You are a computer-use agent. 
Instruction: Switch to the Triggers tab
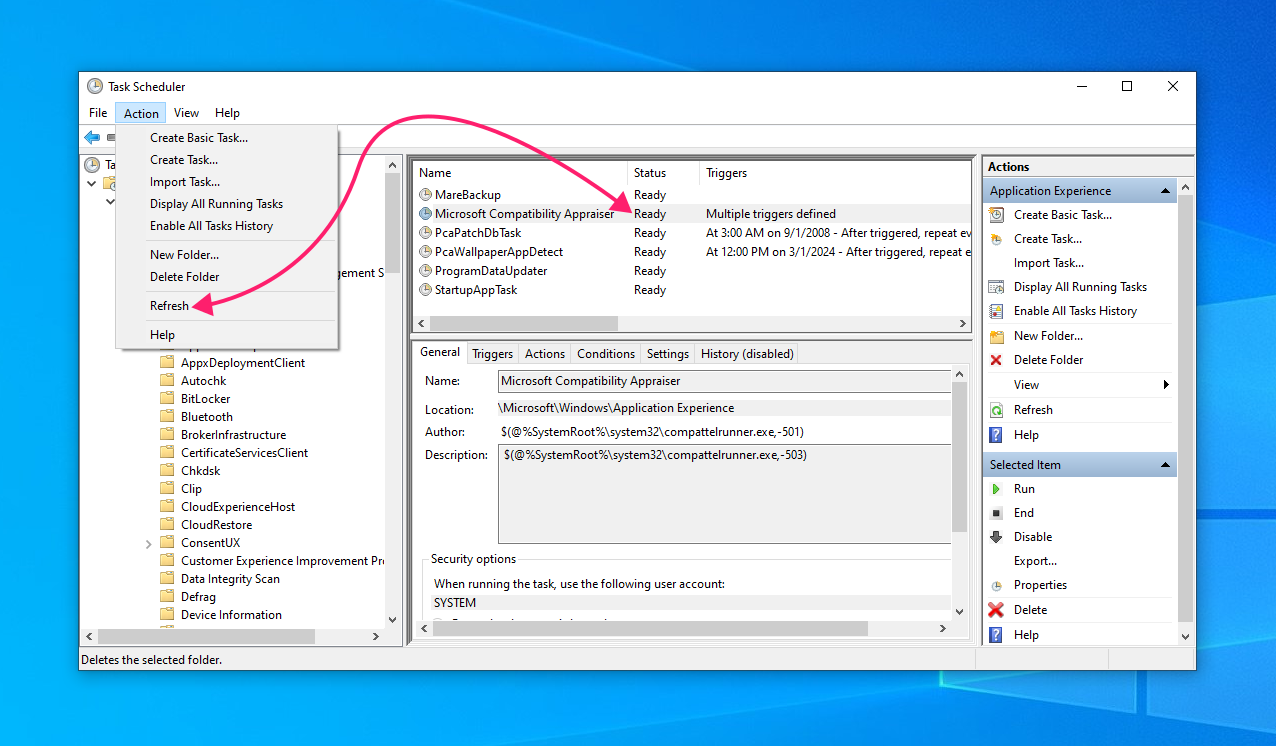pyautogui.click(x=492, y=354)
